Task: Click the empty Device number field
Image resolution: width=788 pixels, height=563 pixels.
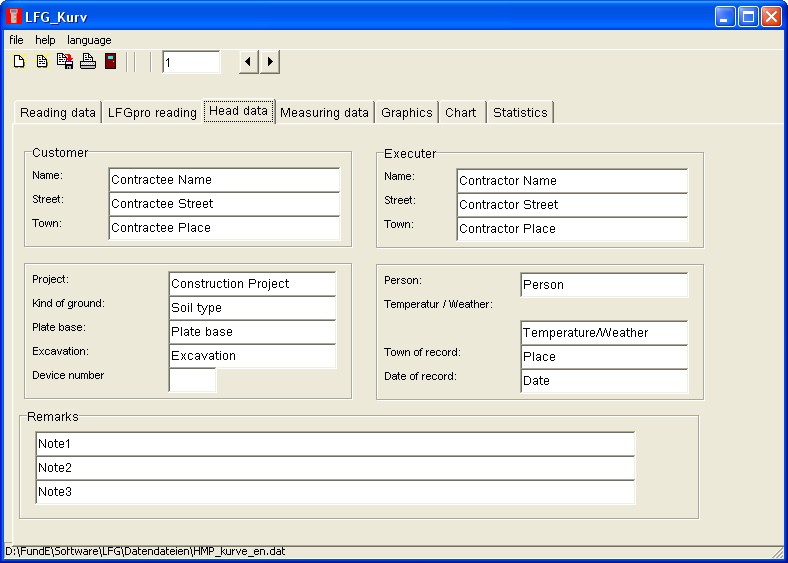Action: click(192, 380)
